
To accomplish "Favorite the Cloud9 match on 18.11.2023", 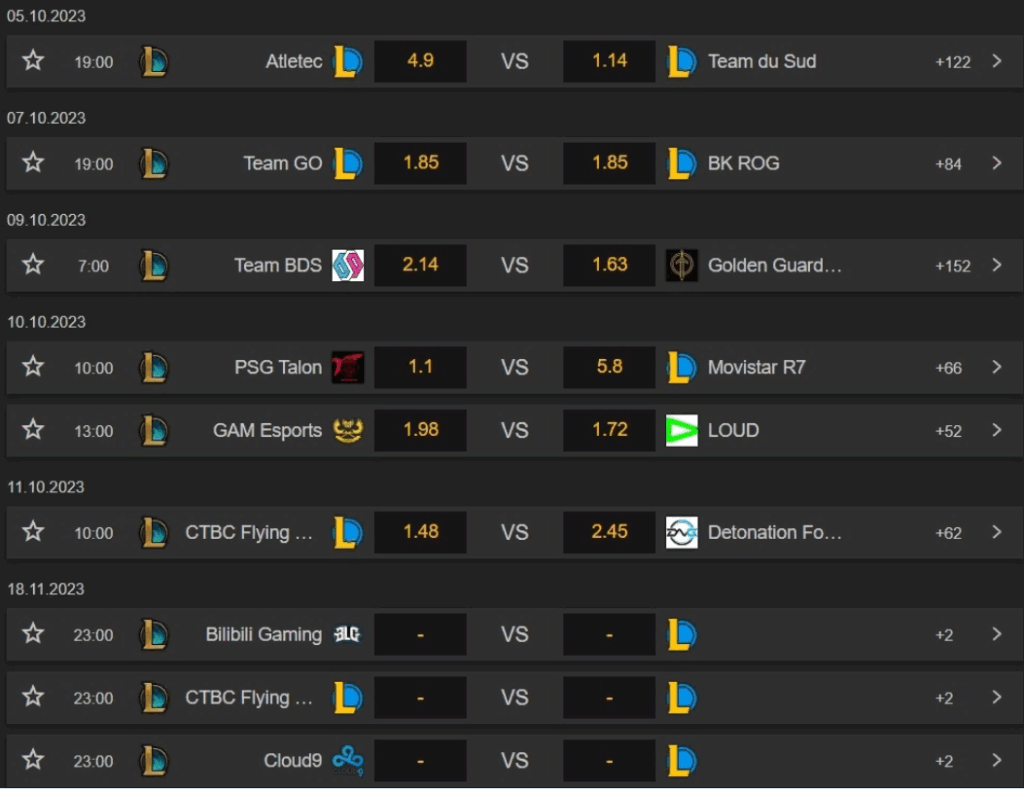I will (32, 760).
